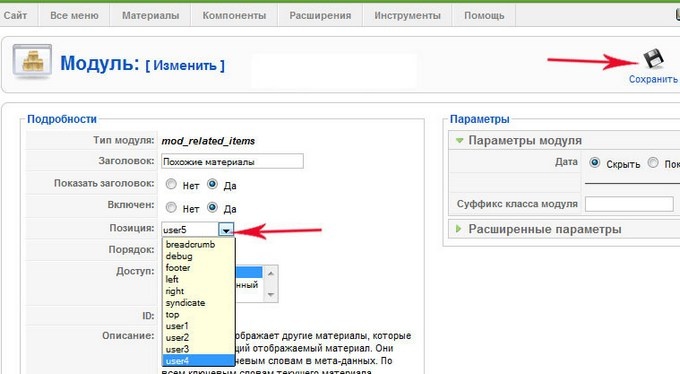Open the Компоненты menu
This screenshot has height=374, width=680.
tap(234, 15)
